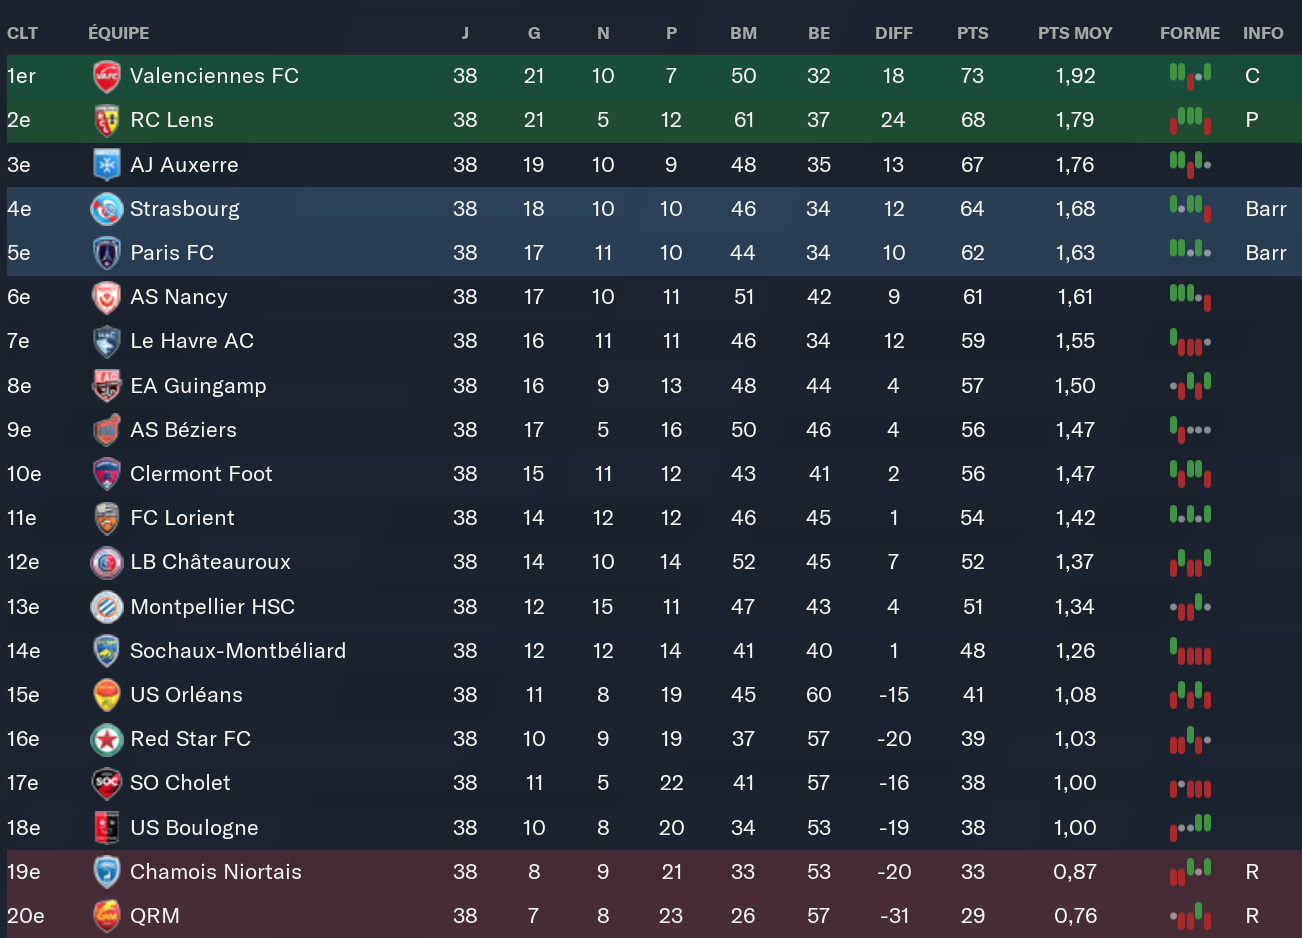The image size is (1302, 938).
Task: Sort by the ÉQUIPE column header
Action: [118, 33]
